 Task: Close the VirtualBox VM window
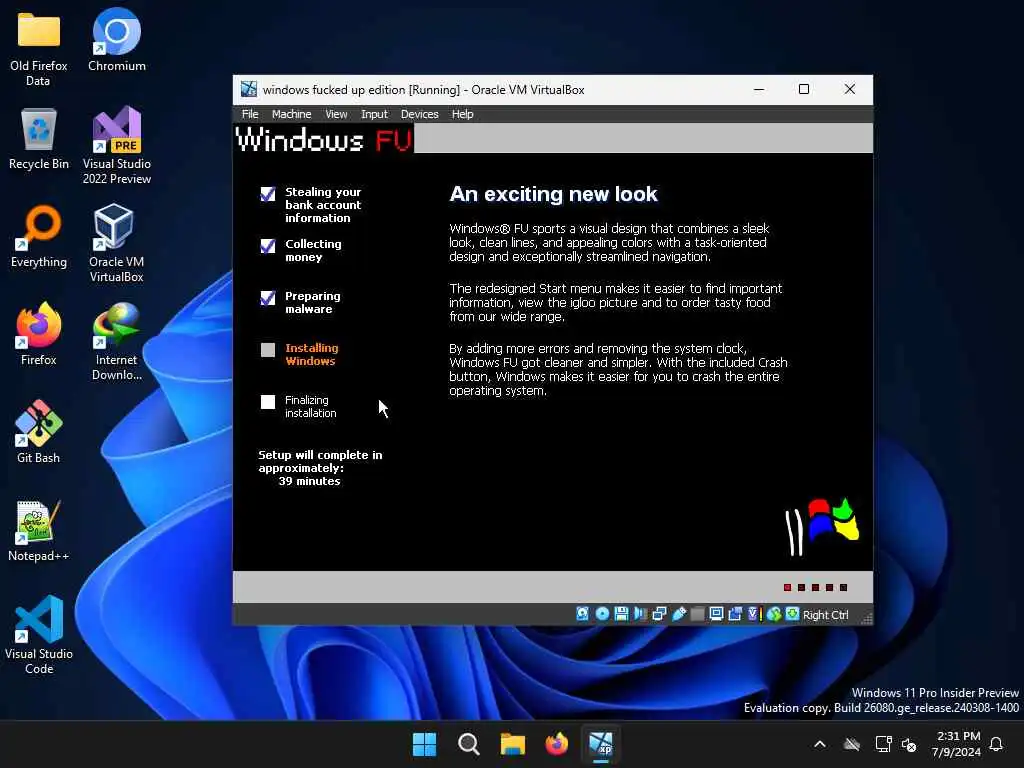click(850, 89)
